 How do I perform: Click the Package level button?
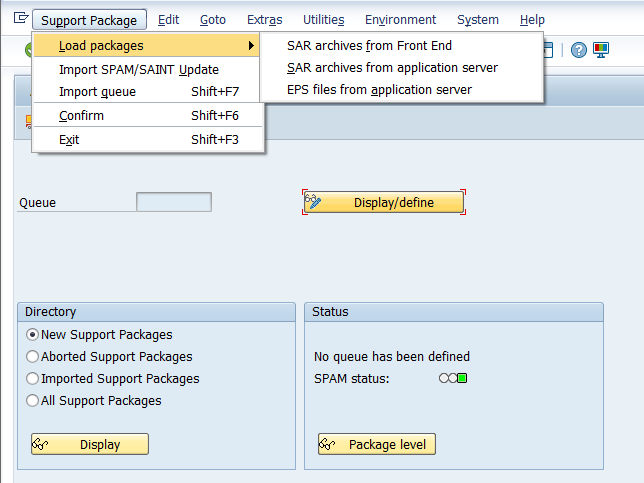point(377,444)
